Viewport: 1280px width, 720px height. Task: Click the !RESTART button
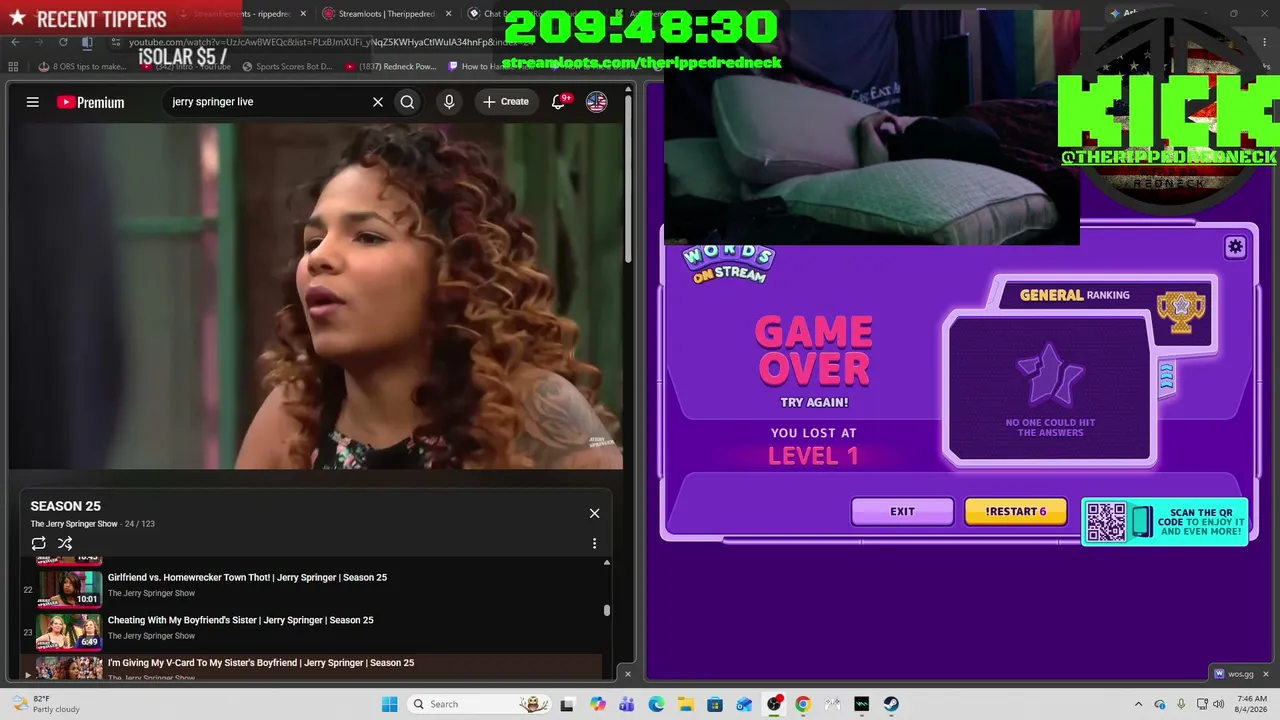point(1015,511)
